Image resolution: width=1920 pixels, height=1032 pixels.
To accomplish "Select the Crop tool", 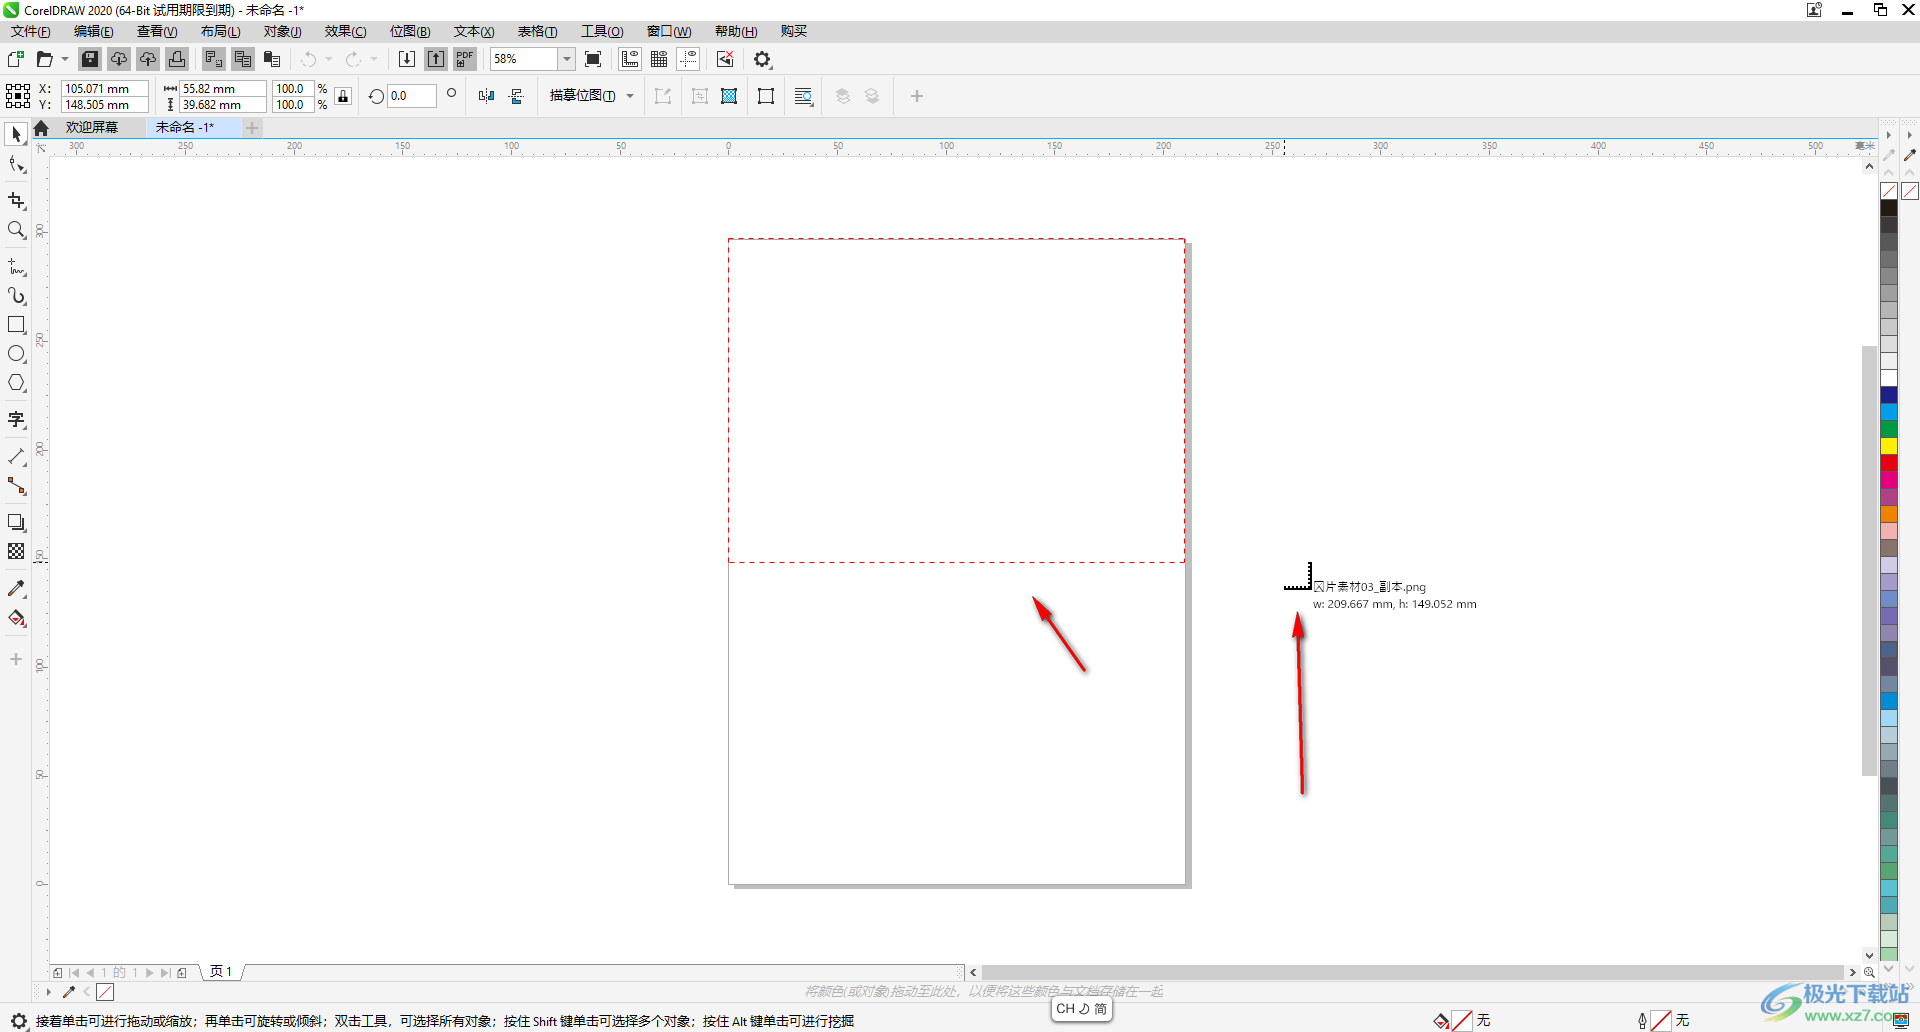I will point(16,201).
